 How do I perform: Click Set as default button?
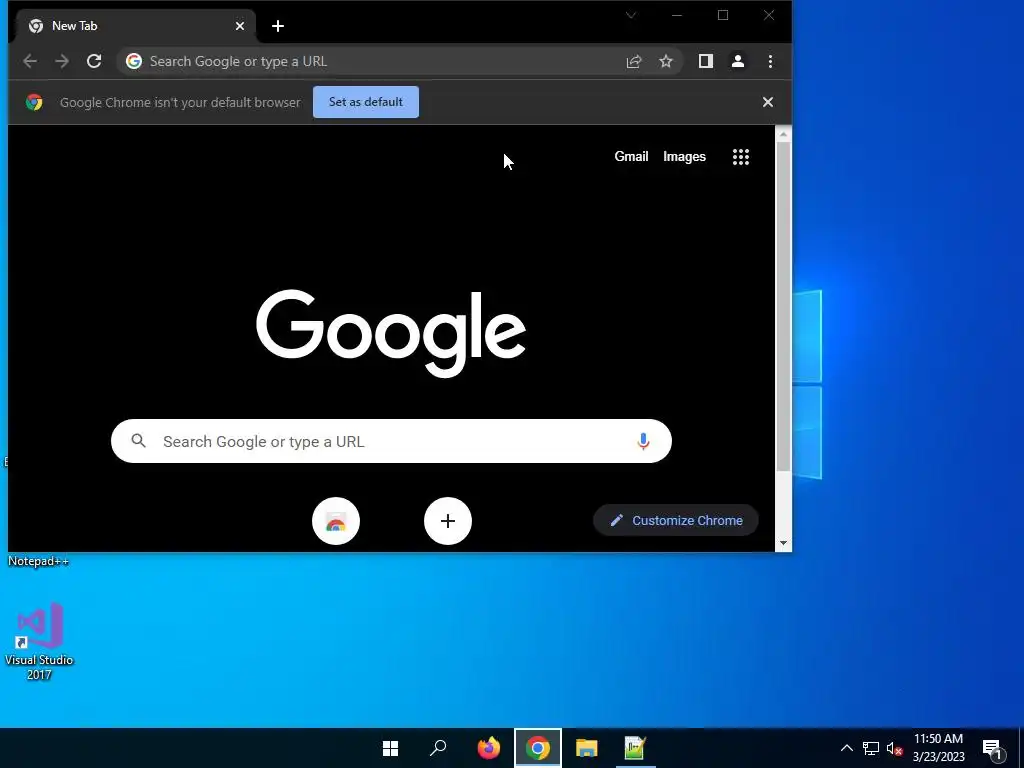point(366,102)
